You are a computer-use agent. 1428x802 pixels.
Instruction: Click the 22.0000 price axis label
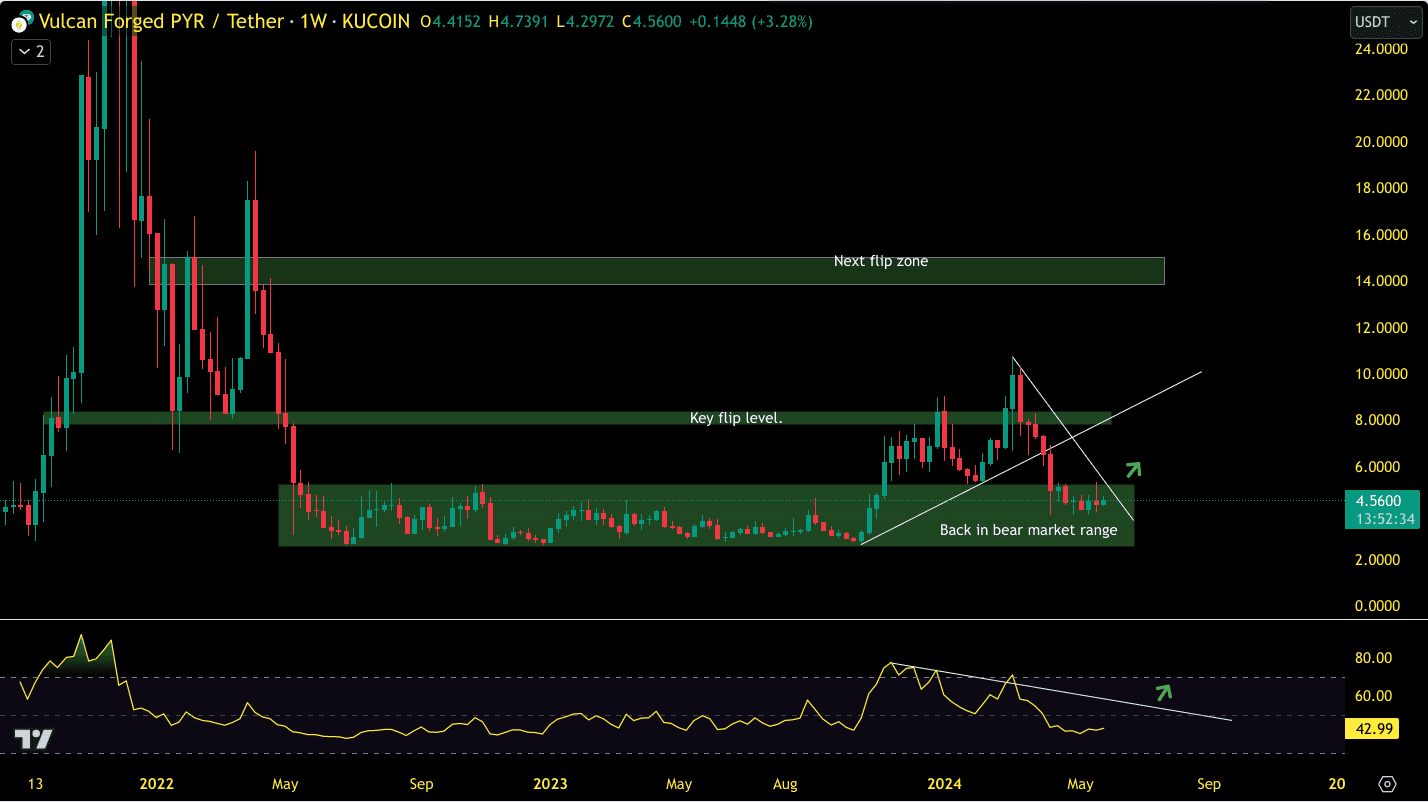click(x=1379, y=95)
